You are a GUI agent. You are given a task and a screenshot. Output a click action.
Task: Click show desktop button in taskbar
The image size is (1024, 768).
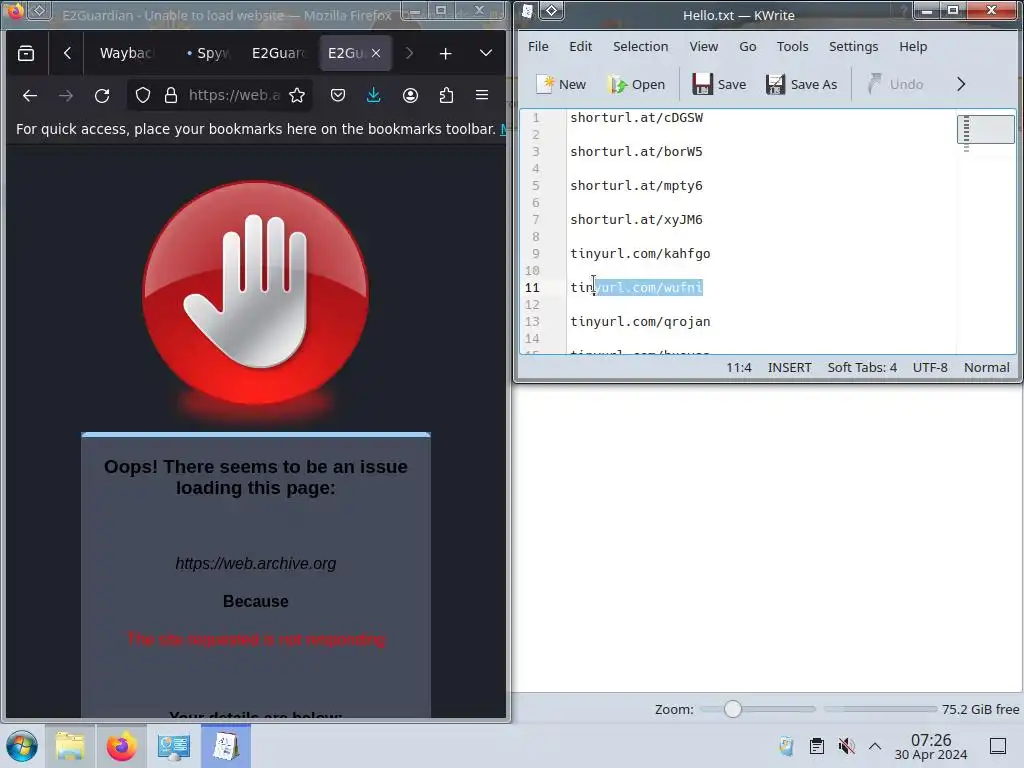(x=998, y=746)
